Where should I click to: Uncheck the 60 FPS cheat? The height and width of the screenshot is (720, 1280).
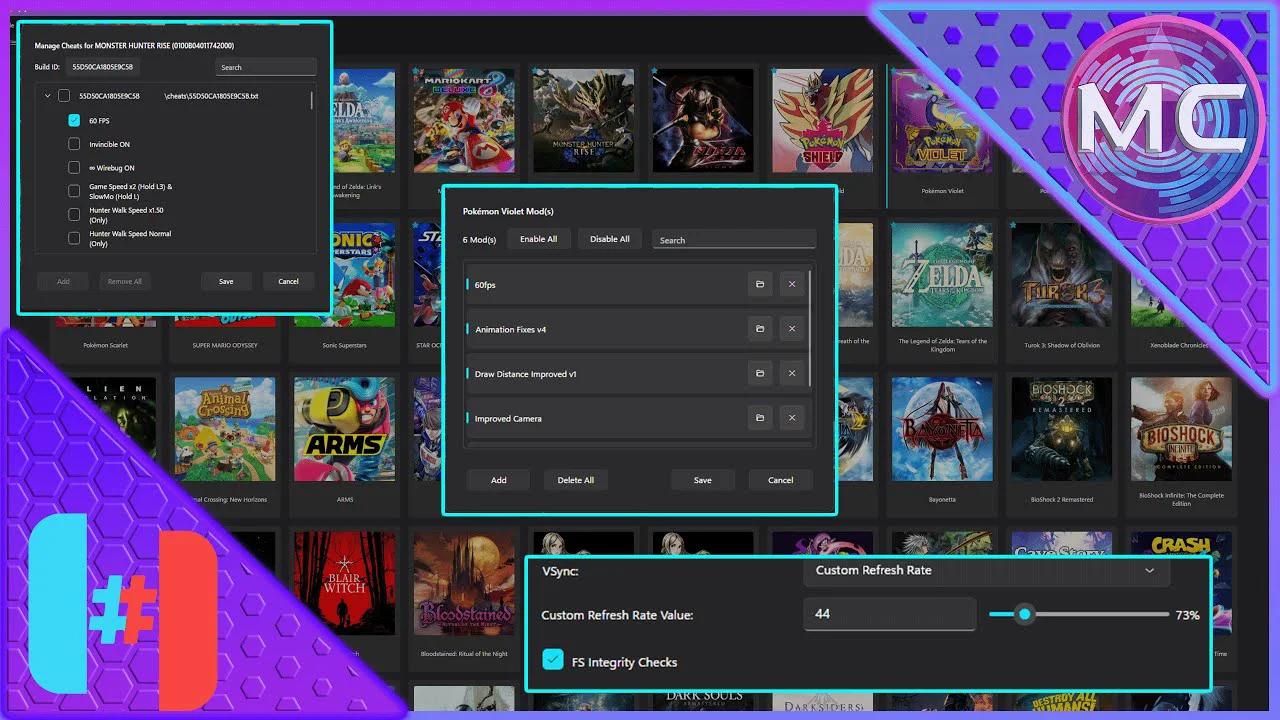click(73, 120)
